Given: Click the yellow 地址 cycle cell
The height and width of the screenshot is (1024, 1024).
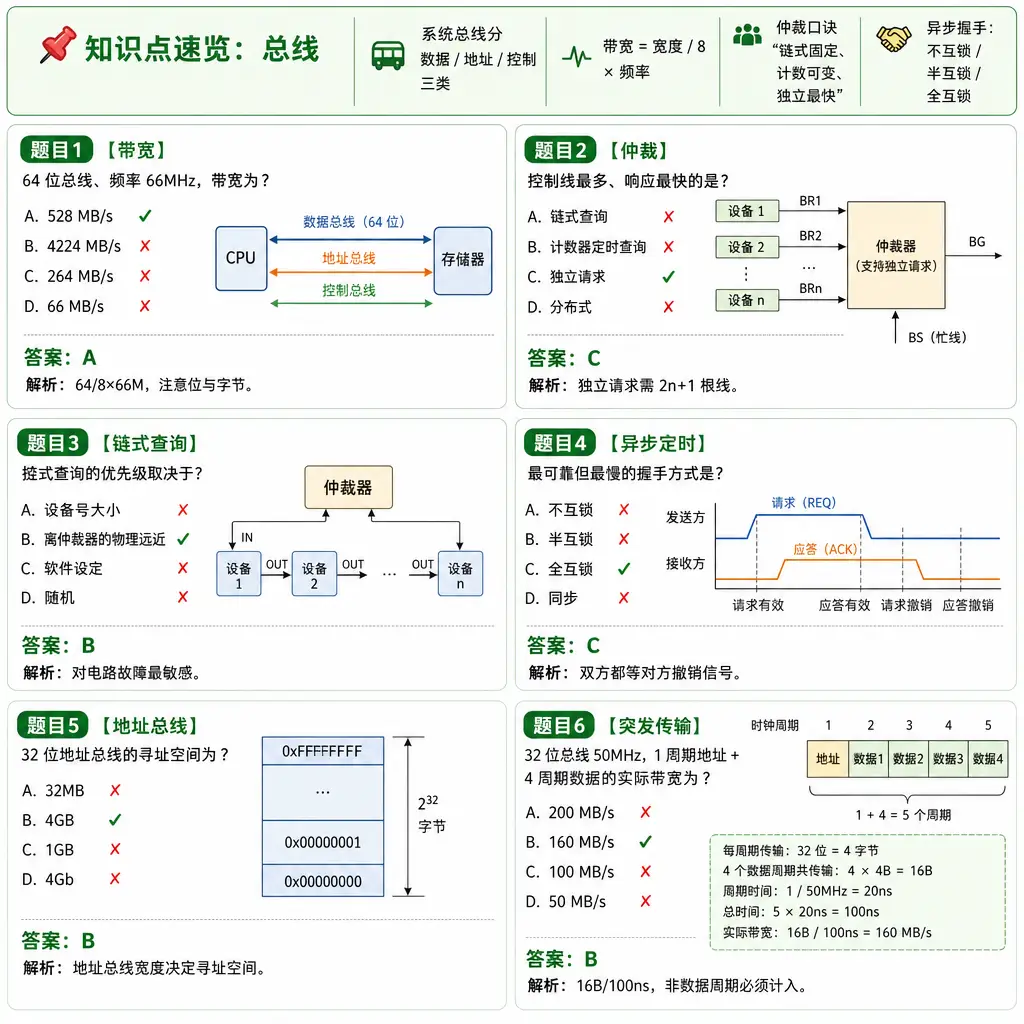Looking at the screenshot, I should click(x=827, y=759).
